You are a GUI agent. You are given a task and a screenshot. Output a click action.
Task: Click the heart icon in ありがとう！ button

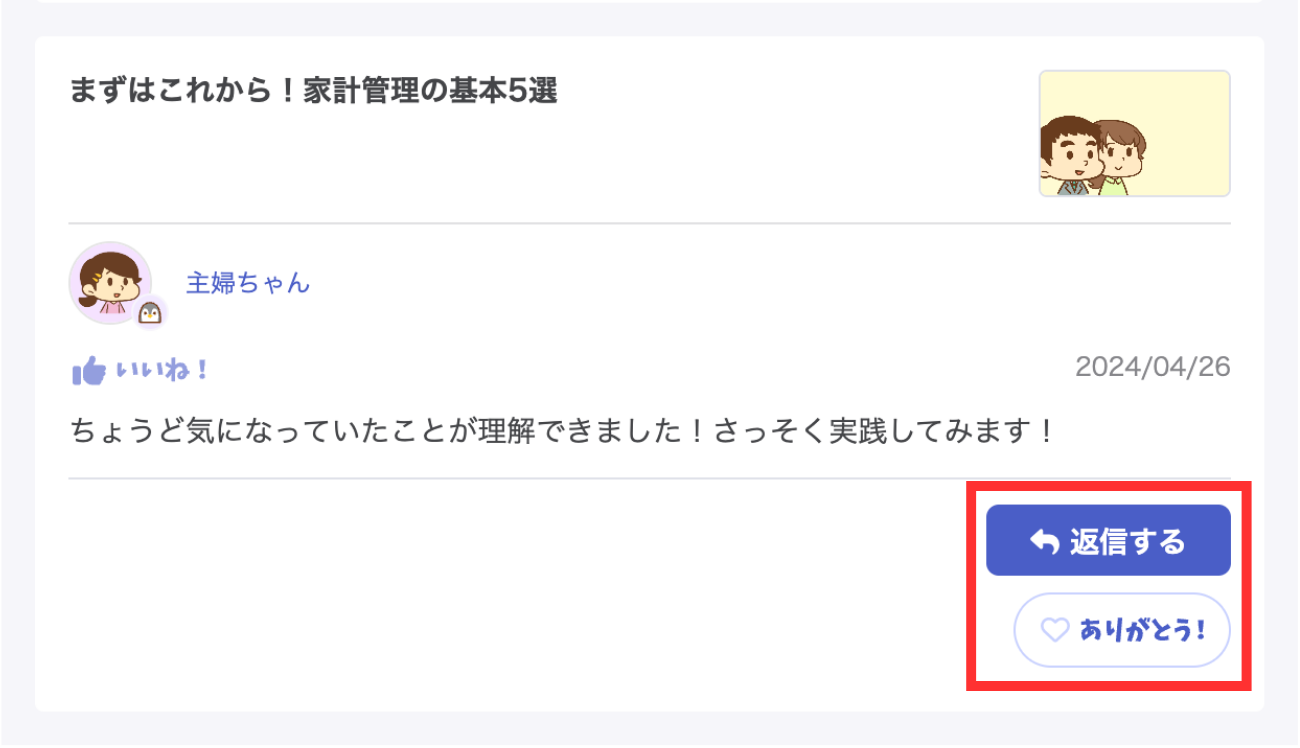point(1054,630)
